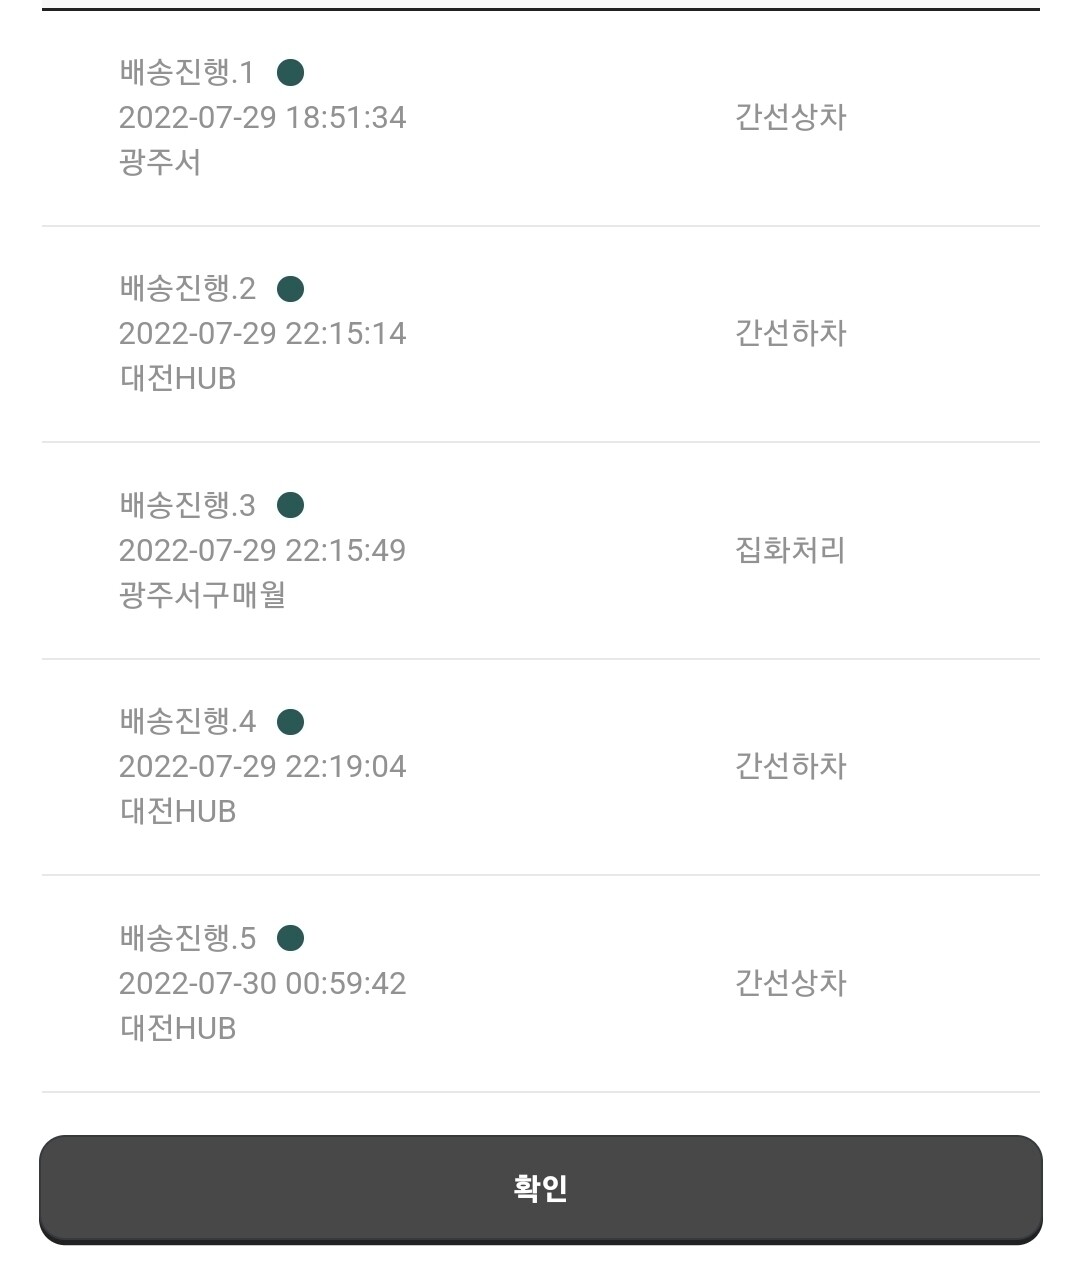Select the 배송진행.1 step label
Screen dimensions: 1080x1285
(187, 72)
